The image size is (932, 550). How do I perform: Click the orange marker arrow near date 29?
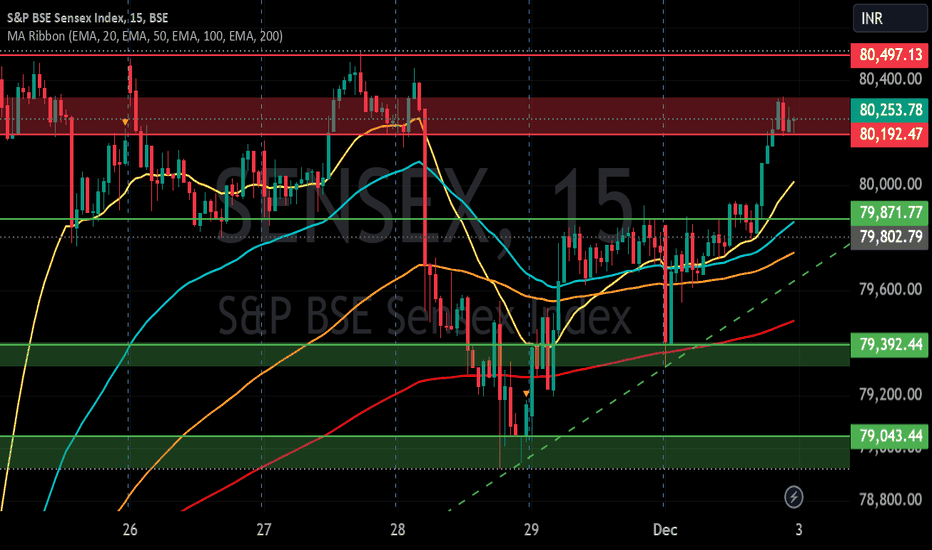pyautogui.click(x=526, y=394)
